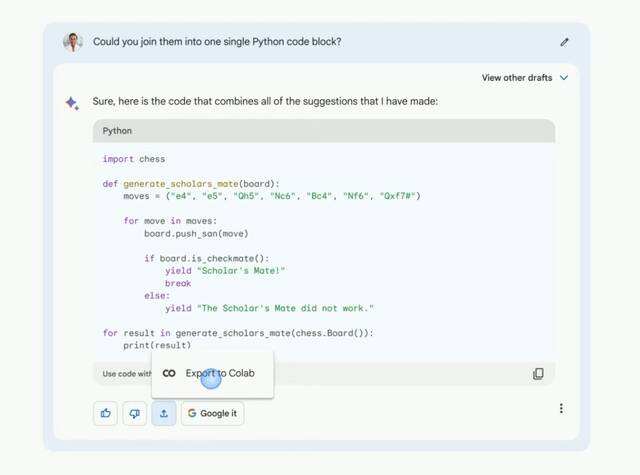640x475 pixels.
Task: Click the chevron next to View other drafts
Action: tap(564, 78)
